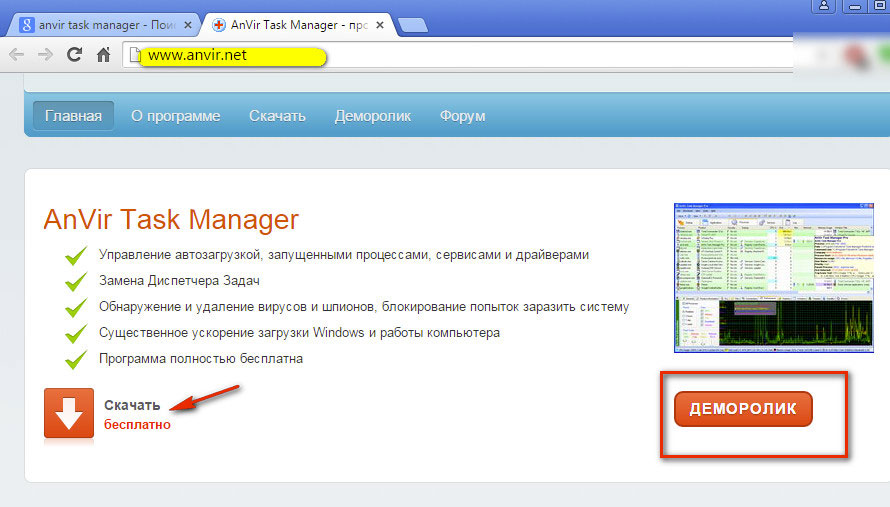Open the Форум navigation link

click(x=462, y=116)
